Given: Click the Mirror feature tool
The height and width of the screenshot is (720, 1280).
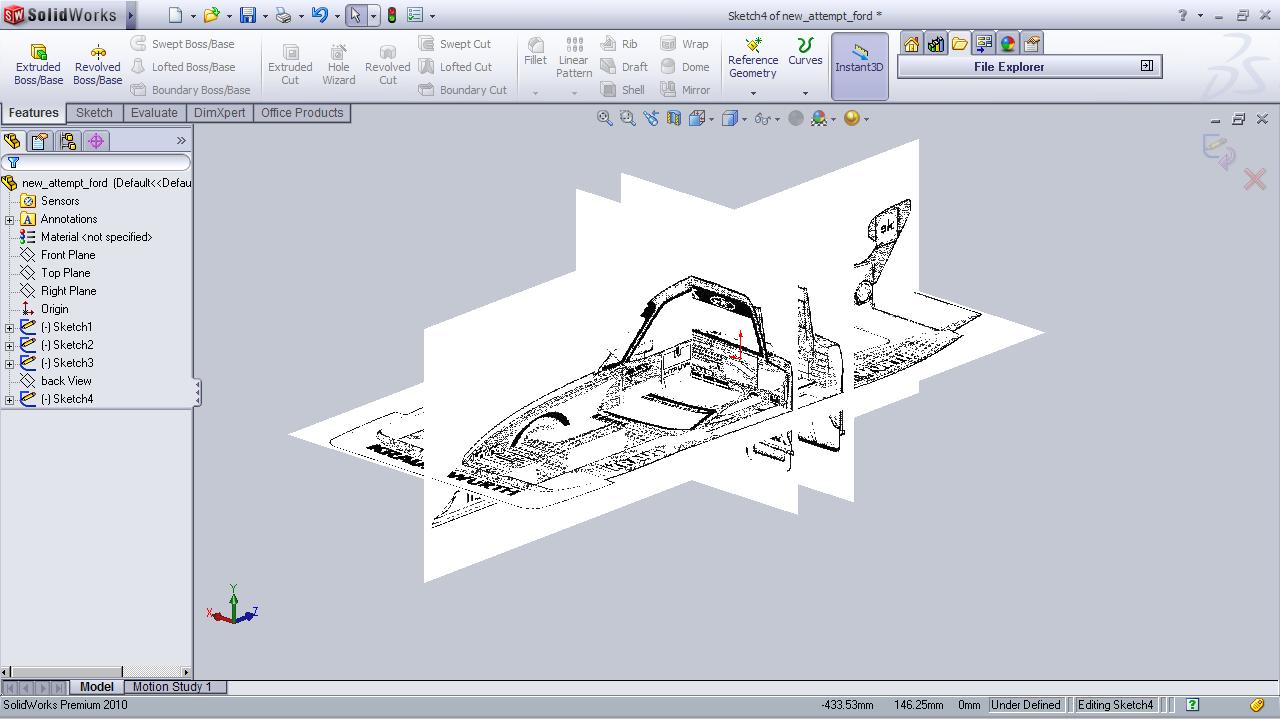Looking at the screenshot, I should pos(686,90).
